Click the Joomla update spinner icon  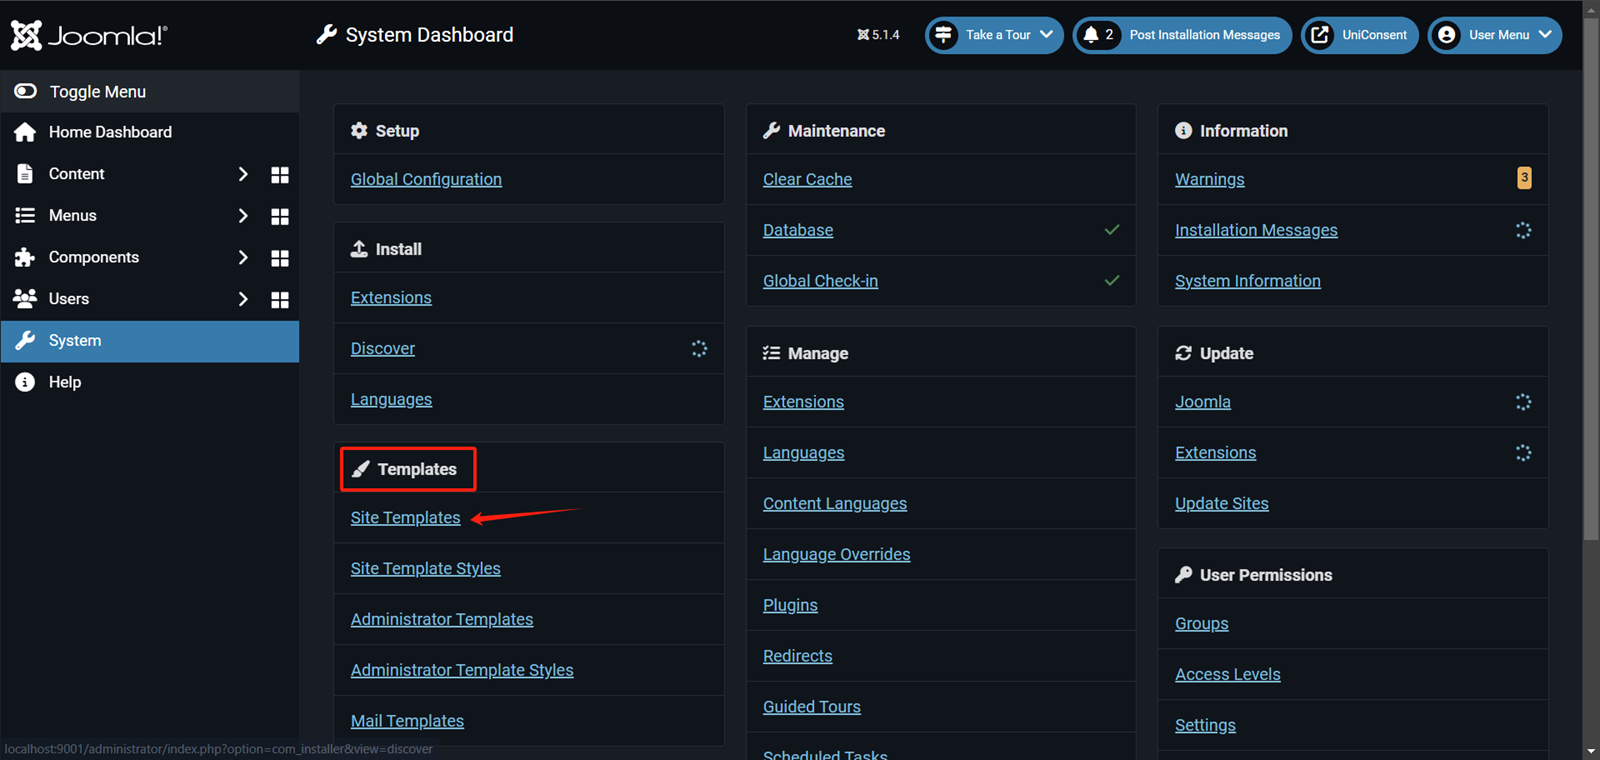[1523, 402]
